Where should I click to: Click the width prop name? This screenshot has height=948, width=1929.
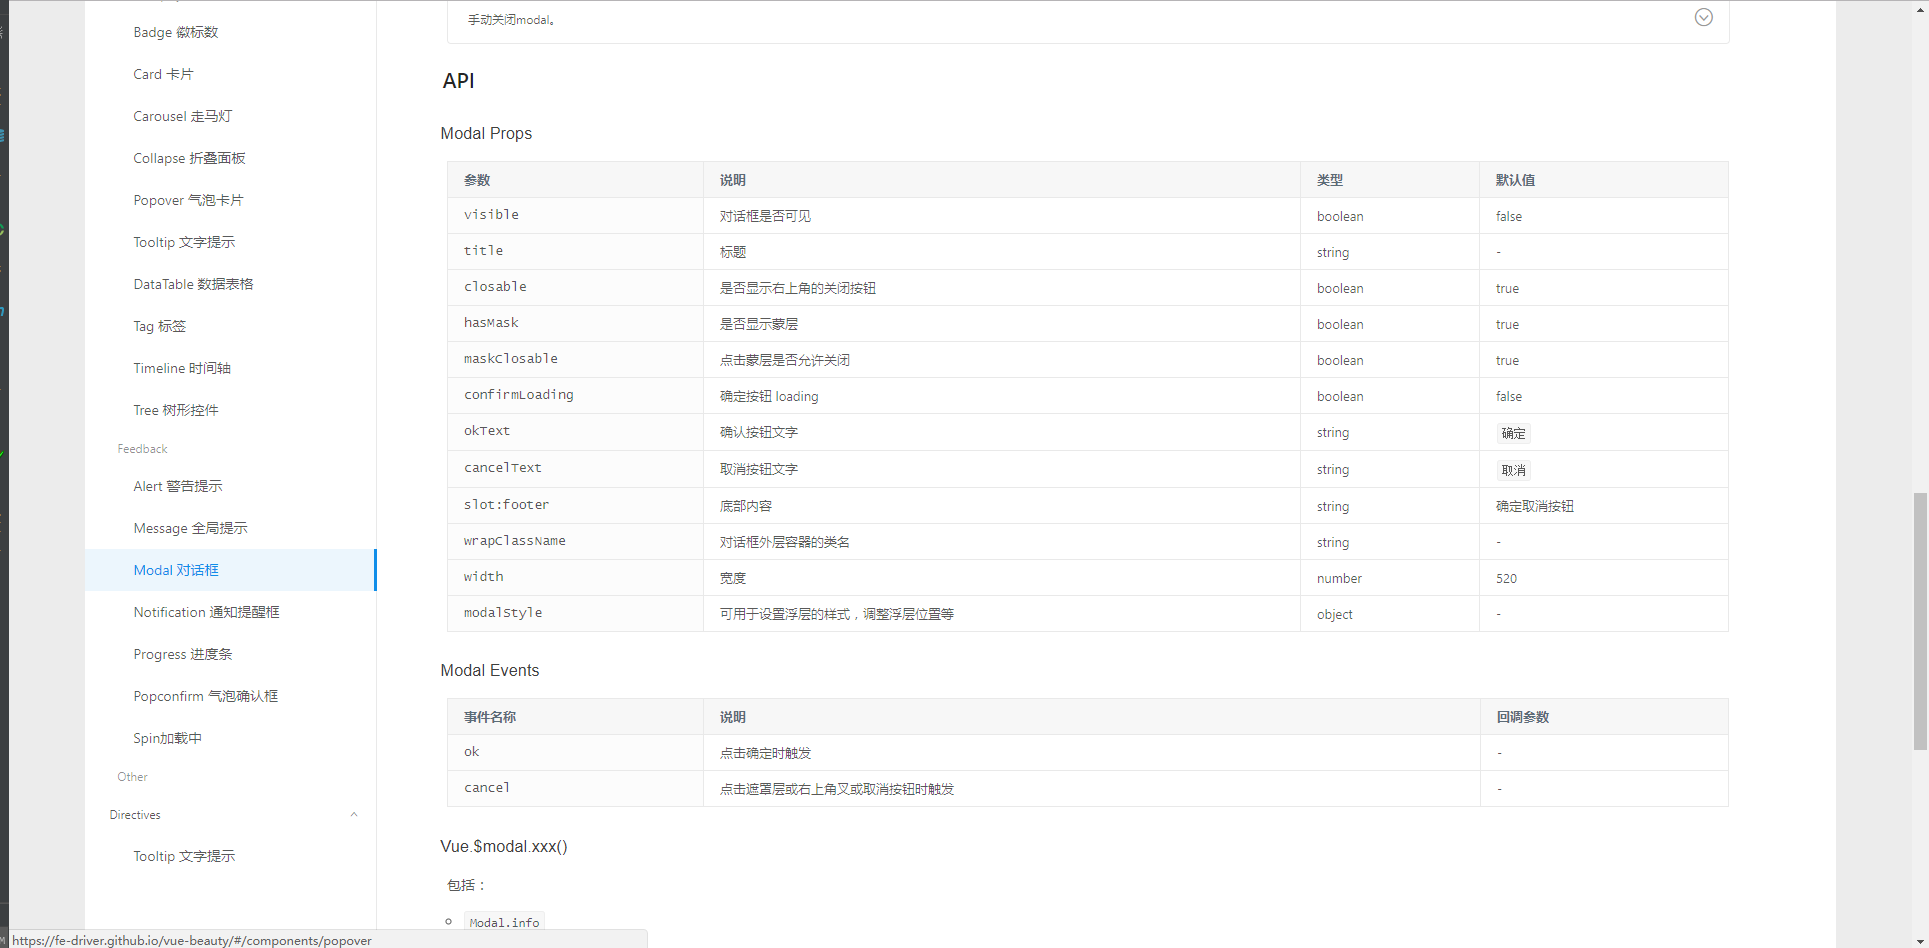pyautogui.click(x=483, y=577)
